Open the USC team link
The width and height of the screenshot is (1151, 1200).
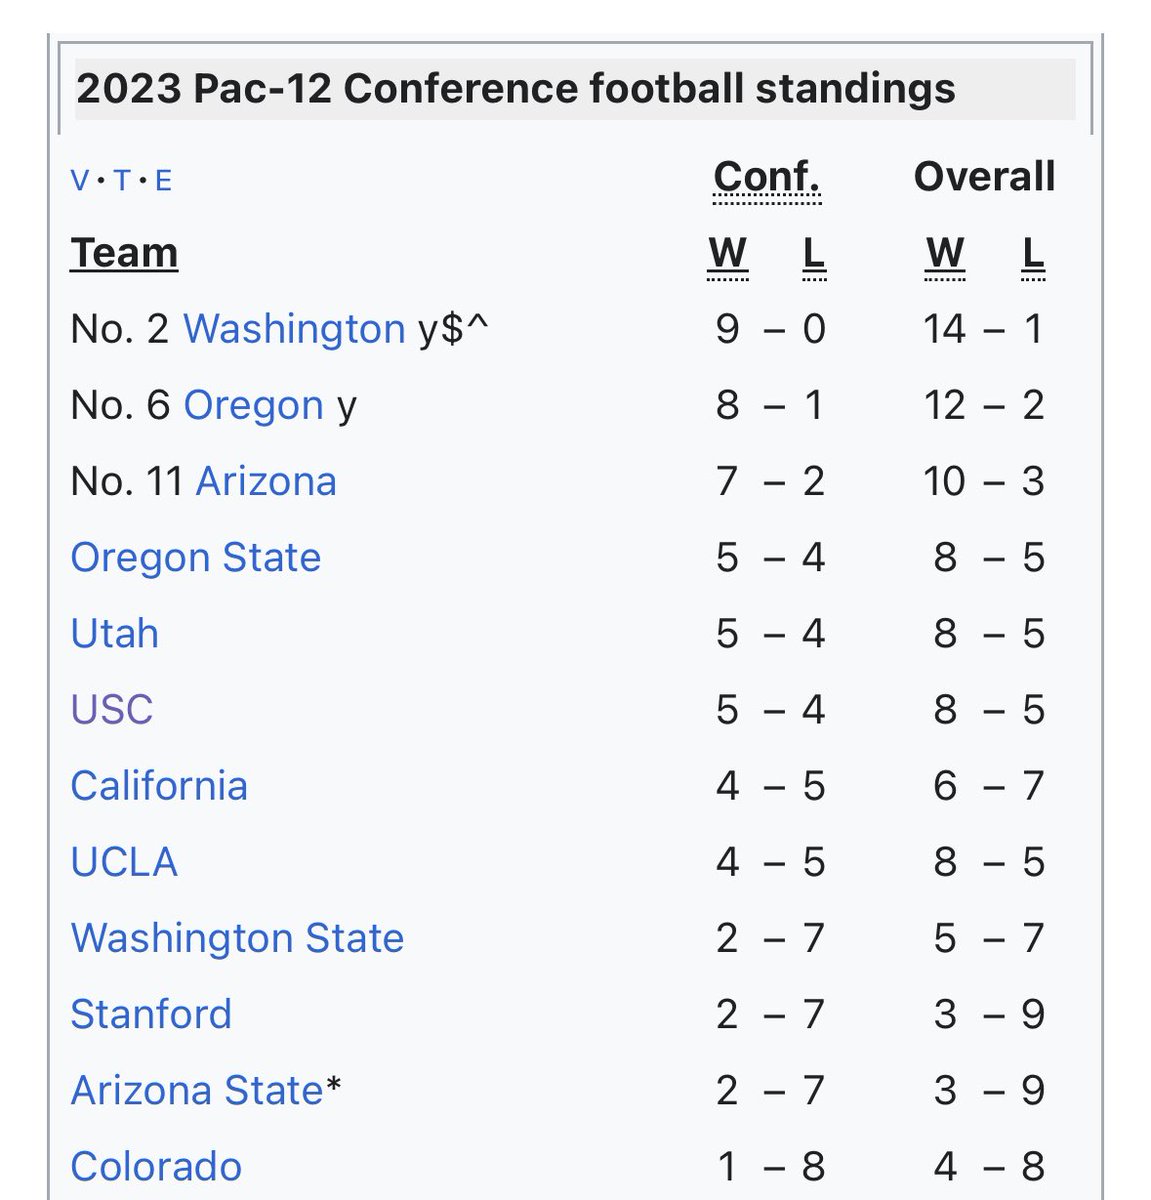[112, 709]
